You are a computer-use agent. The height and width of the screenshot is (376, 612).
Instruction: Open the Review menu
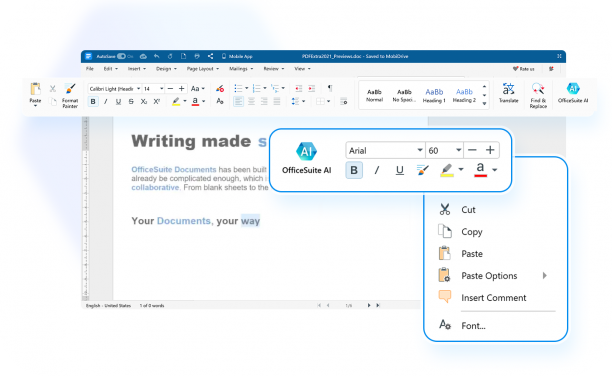274,69
